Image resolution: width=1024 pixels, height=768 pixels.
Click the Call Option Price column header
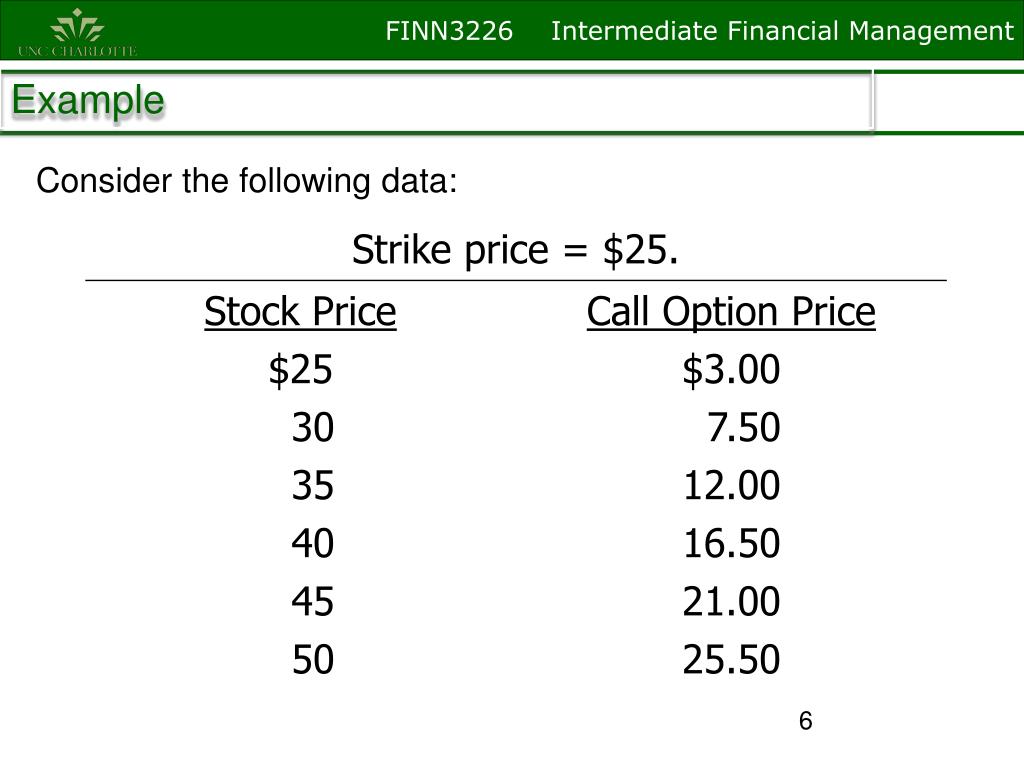pos(731,312)
